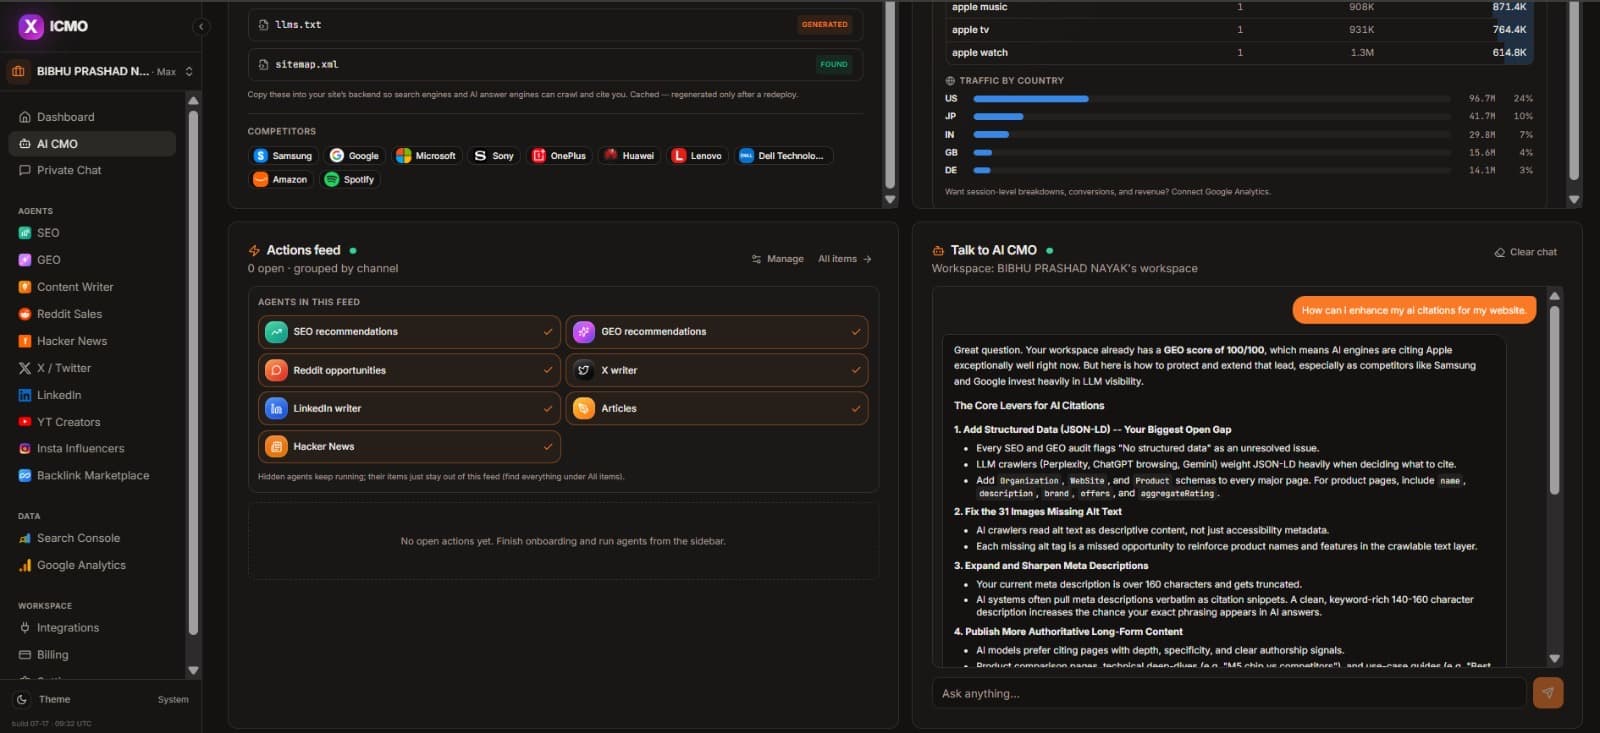Click the GENERATED badge on llms.txt
The width and height of the screenshot is (1600, 733).
pos(824,24)
